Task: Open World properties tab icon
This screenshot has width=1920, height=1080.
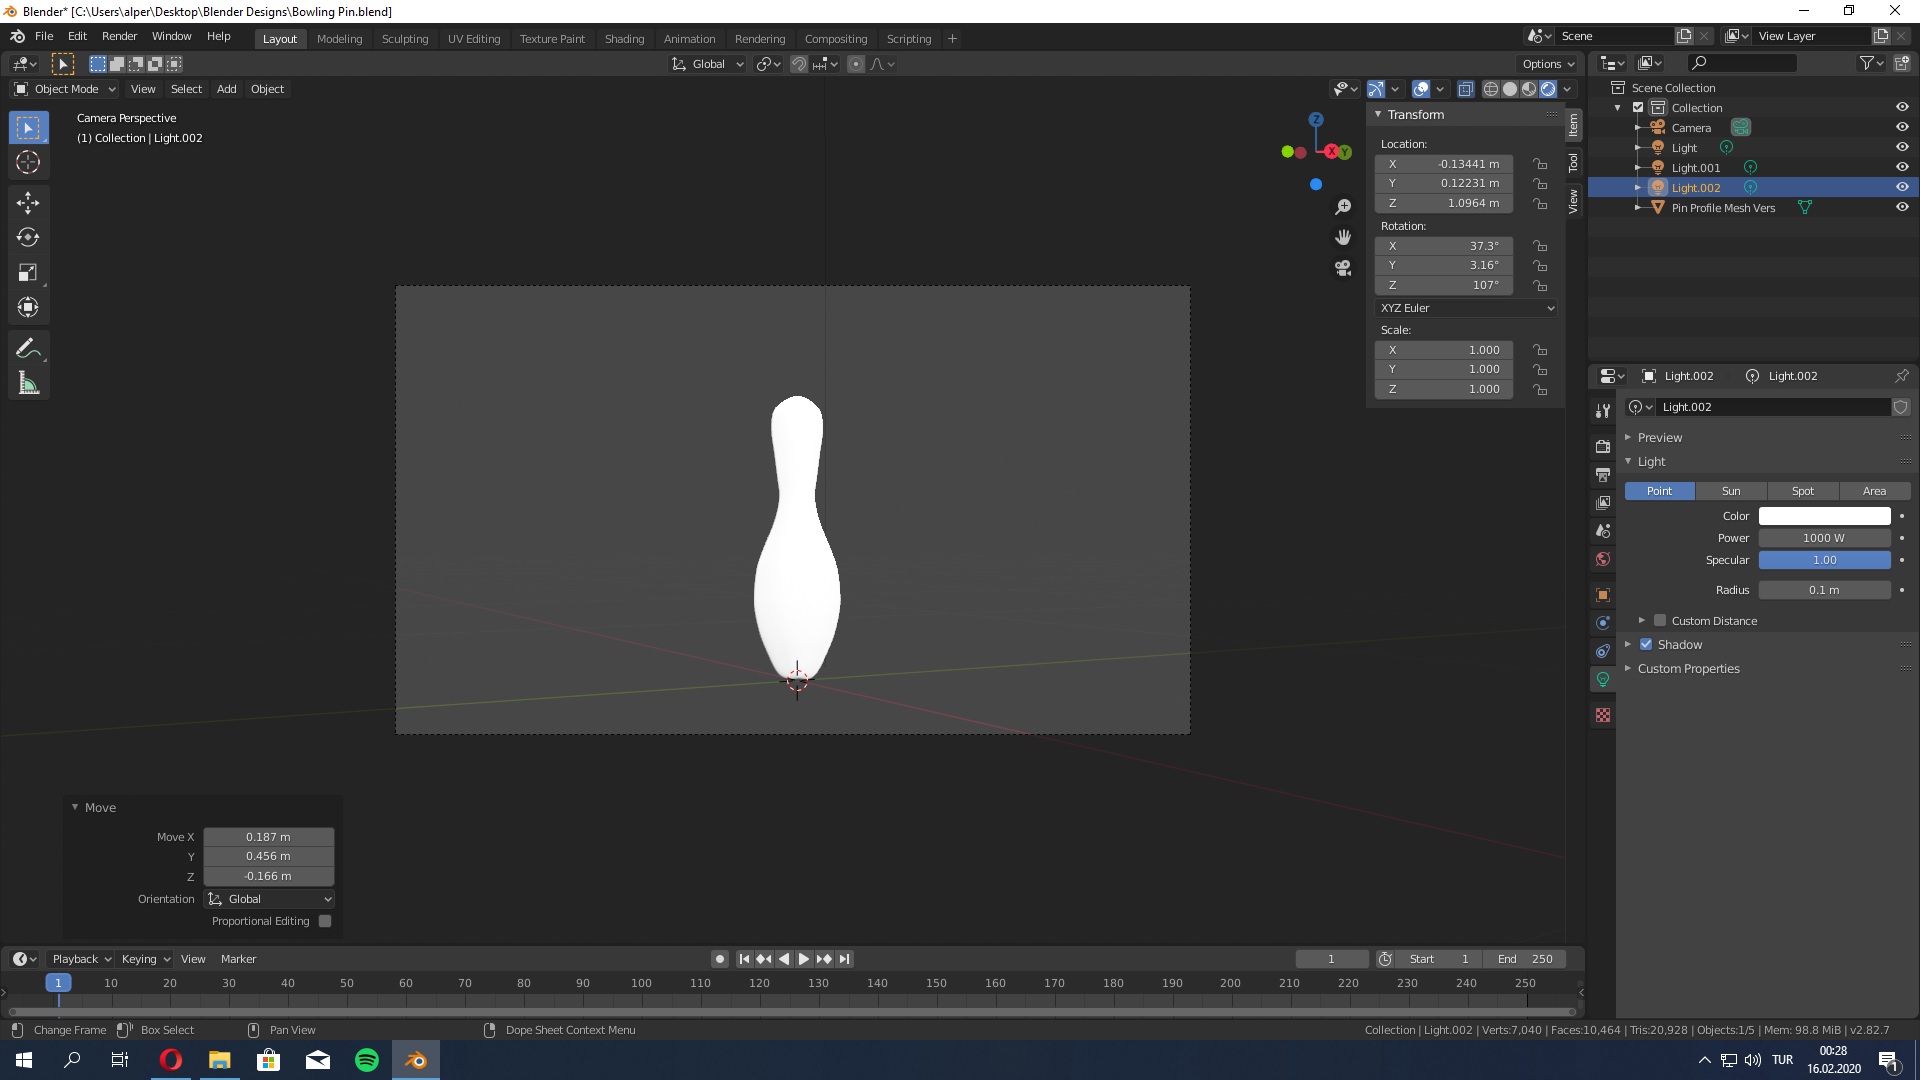Action: click(x=1603, y=559)
